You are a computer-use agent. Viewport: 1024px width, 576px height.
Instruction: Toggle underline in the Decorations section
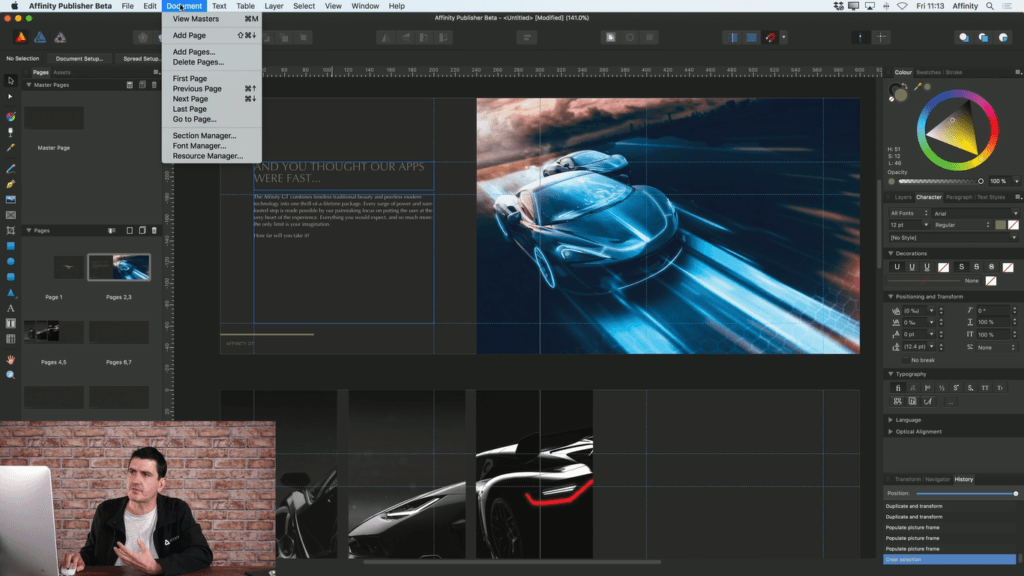(x=897, y=267)
